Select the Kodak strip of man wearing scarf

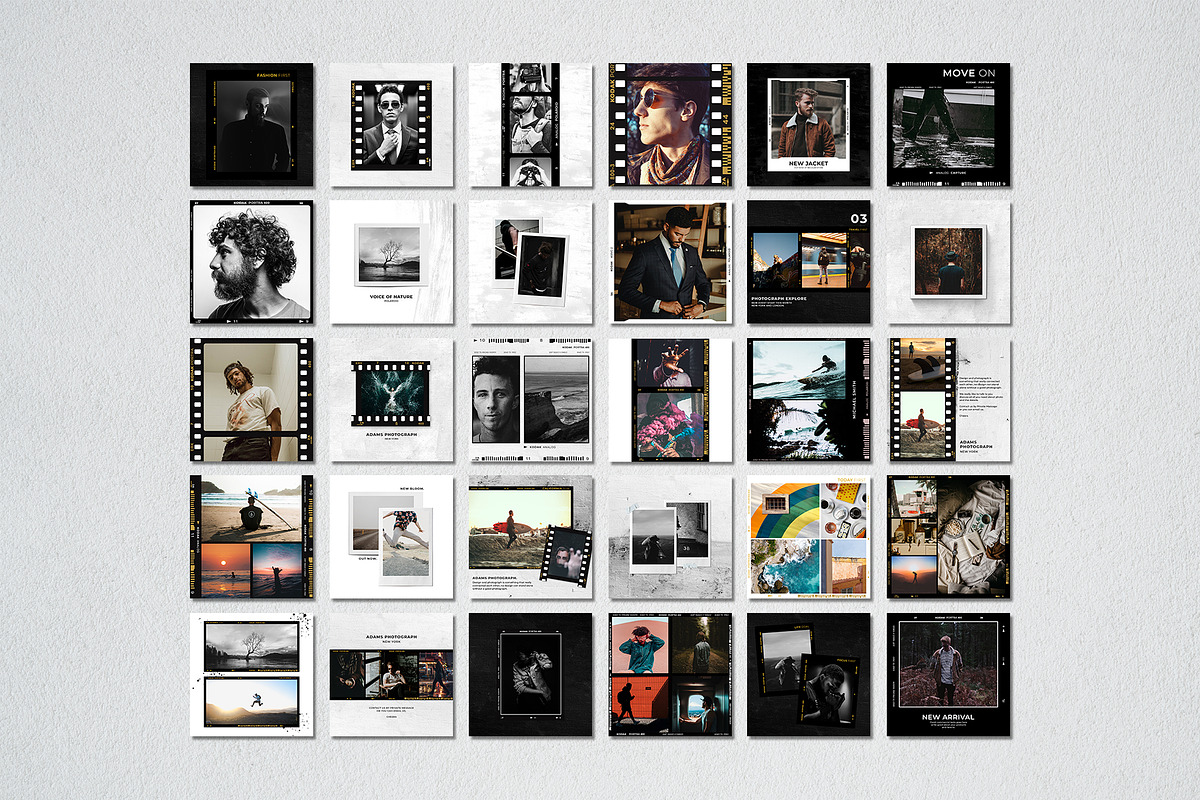click(669, 125)
